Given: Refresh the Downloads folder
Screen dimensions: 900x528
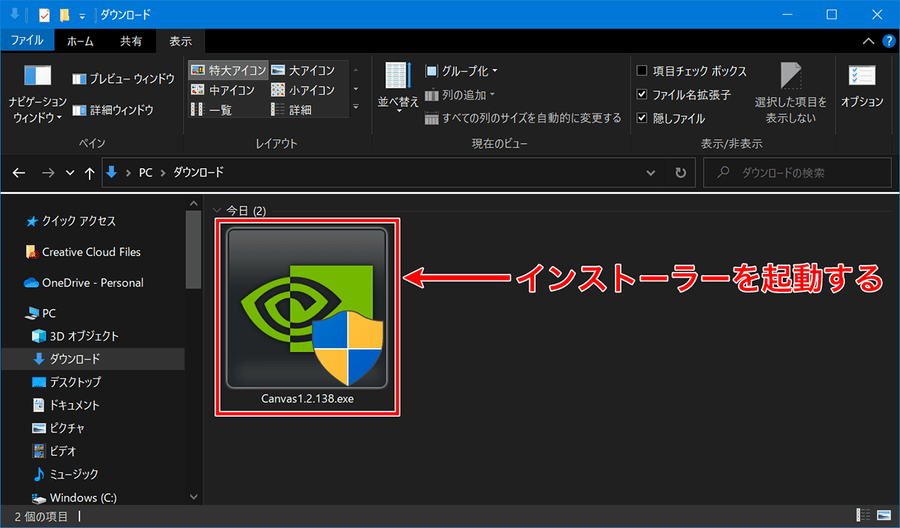Looking at the screenshot, I should [x=680, y=173].
